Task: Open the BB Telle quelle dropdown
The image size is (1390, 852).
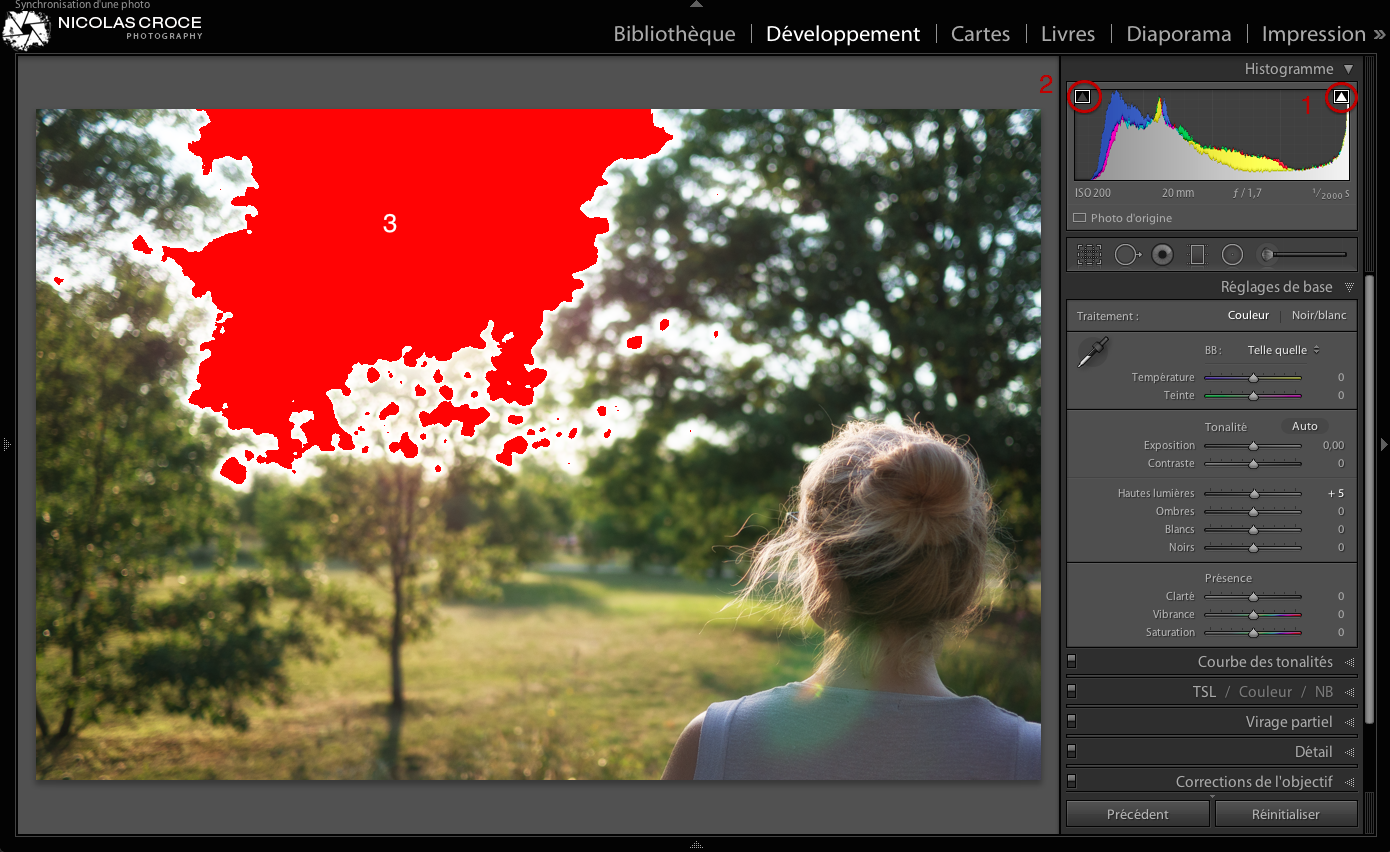Action: 1282,349
